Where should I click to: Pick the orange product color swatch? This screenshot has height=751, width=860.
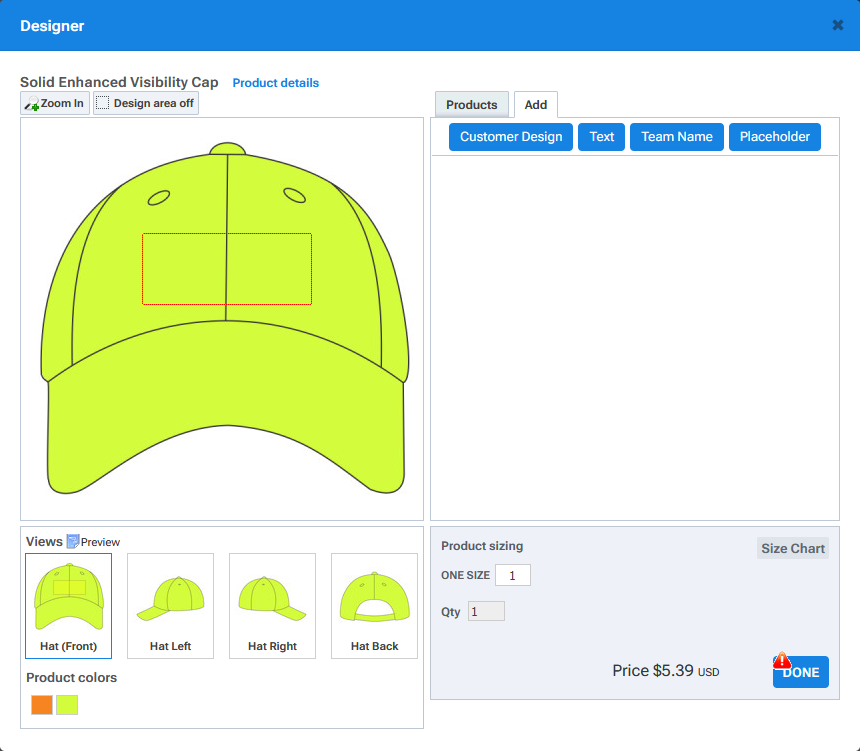(42, 705)
